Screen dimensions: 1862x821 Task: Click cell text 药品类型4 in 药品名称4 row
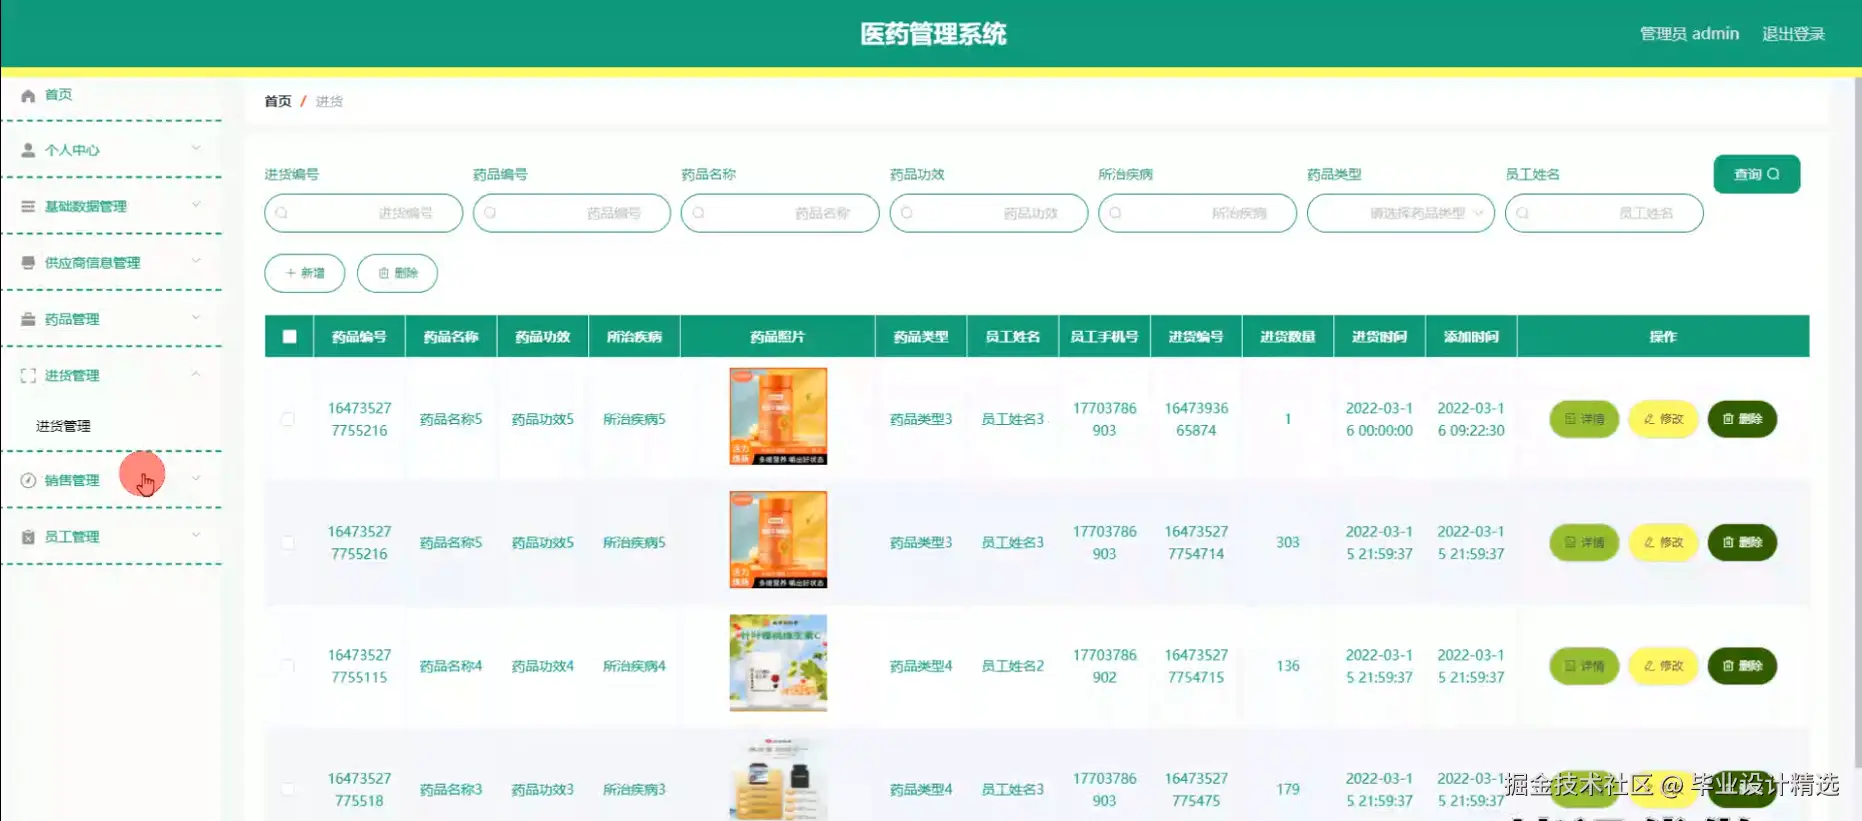coord(921,666)
